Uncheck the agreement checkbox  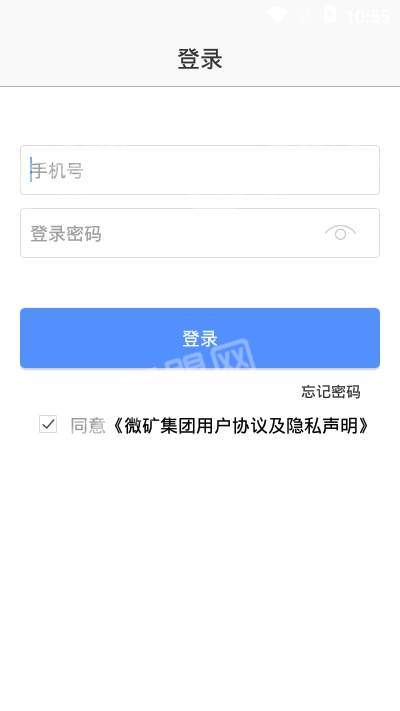tap(48, 424)
